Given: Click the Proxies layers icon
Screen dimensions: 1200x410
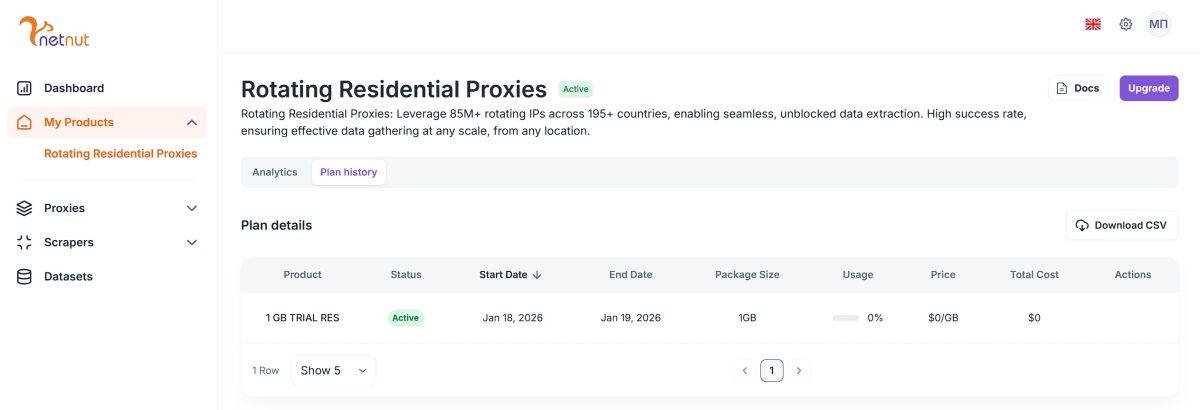Looking at the screenshot, I should click(x=25, y=208).
